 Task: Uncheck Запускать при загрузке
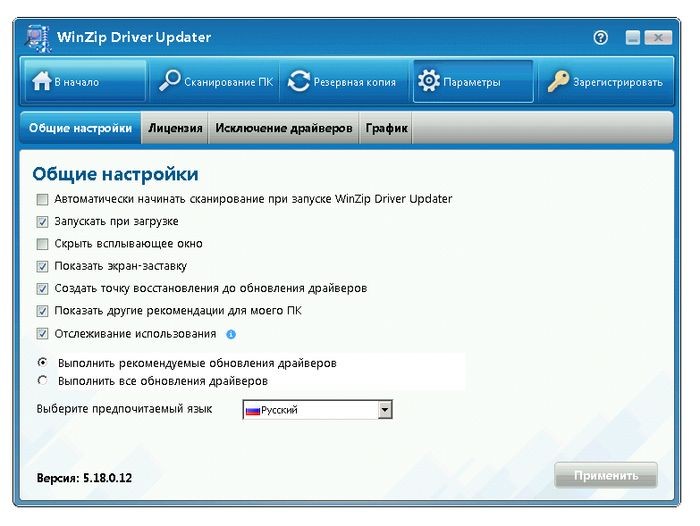pos(42,221)
